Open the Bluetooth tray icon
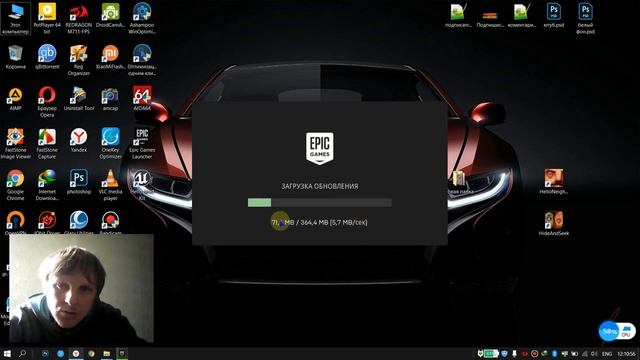Viewport: 640px width, 360px height. point(554,353)
